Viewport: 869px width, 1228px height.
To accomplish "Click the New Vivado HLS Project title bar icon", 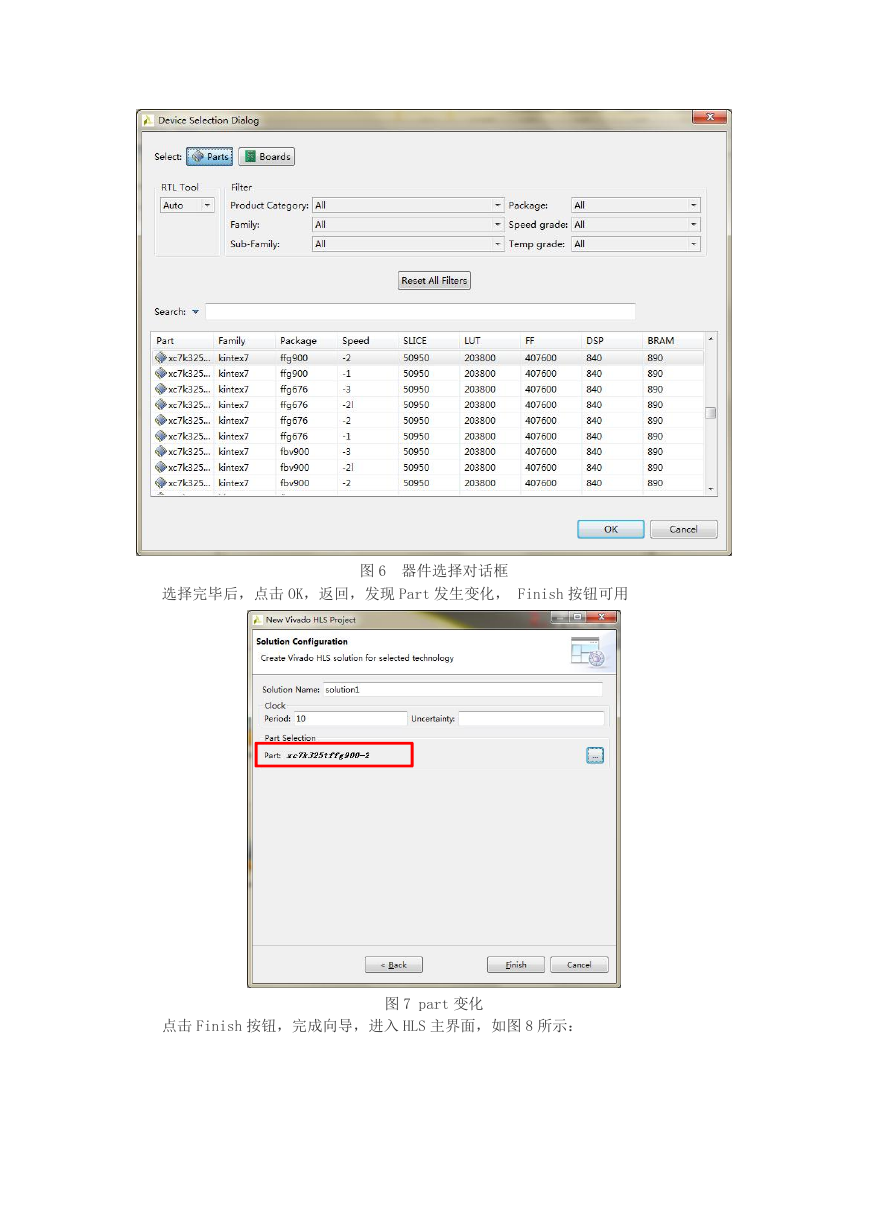I will [x=257, y=620].
